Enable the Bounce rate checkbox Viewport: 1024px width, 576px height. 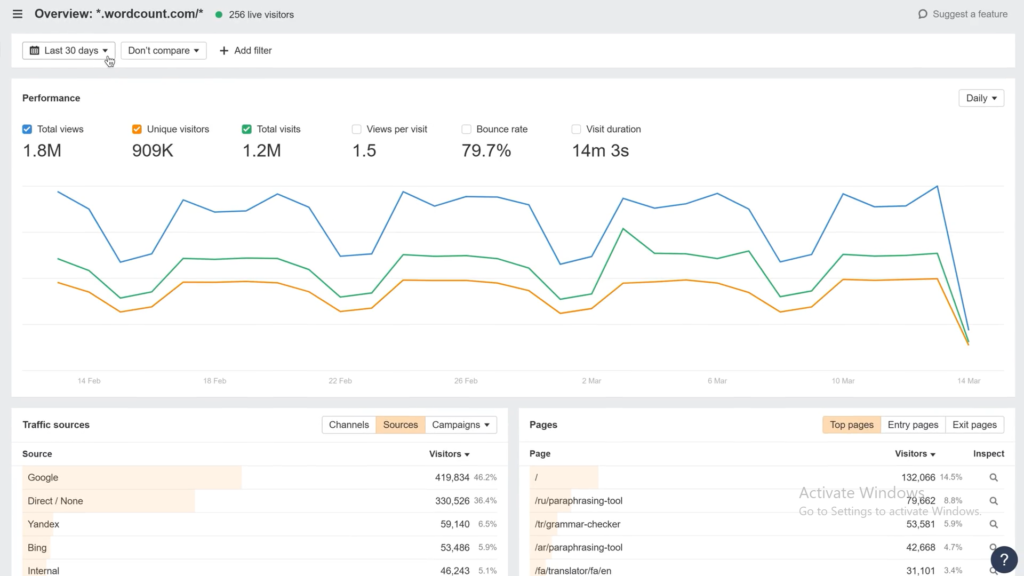click(x=467, y=129)
